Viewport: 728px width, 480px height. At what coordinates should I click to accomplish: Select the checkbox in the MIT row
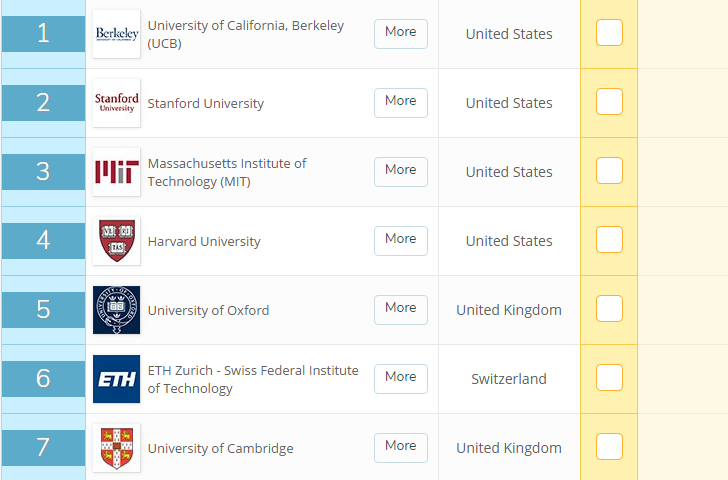click(x=609, y=171)
